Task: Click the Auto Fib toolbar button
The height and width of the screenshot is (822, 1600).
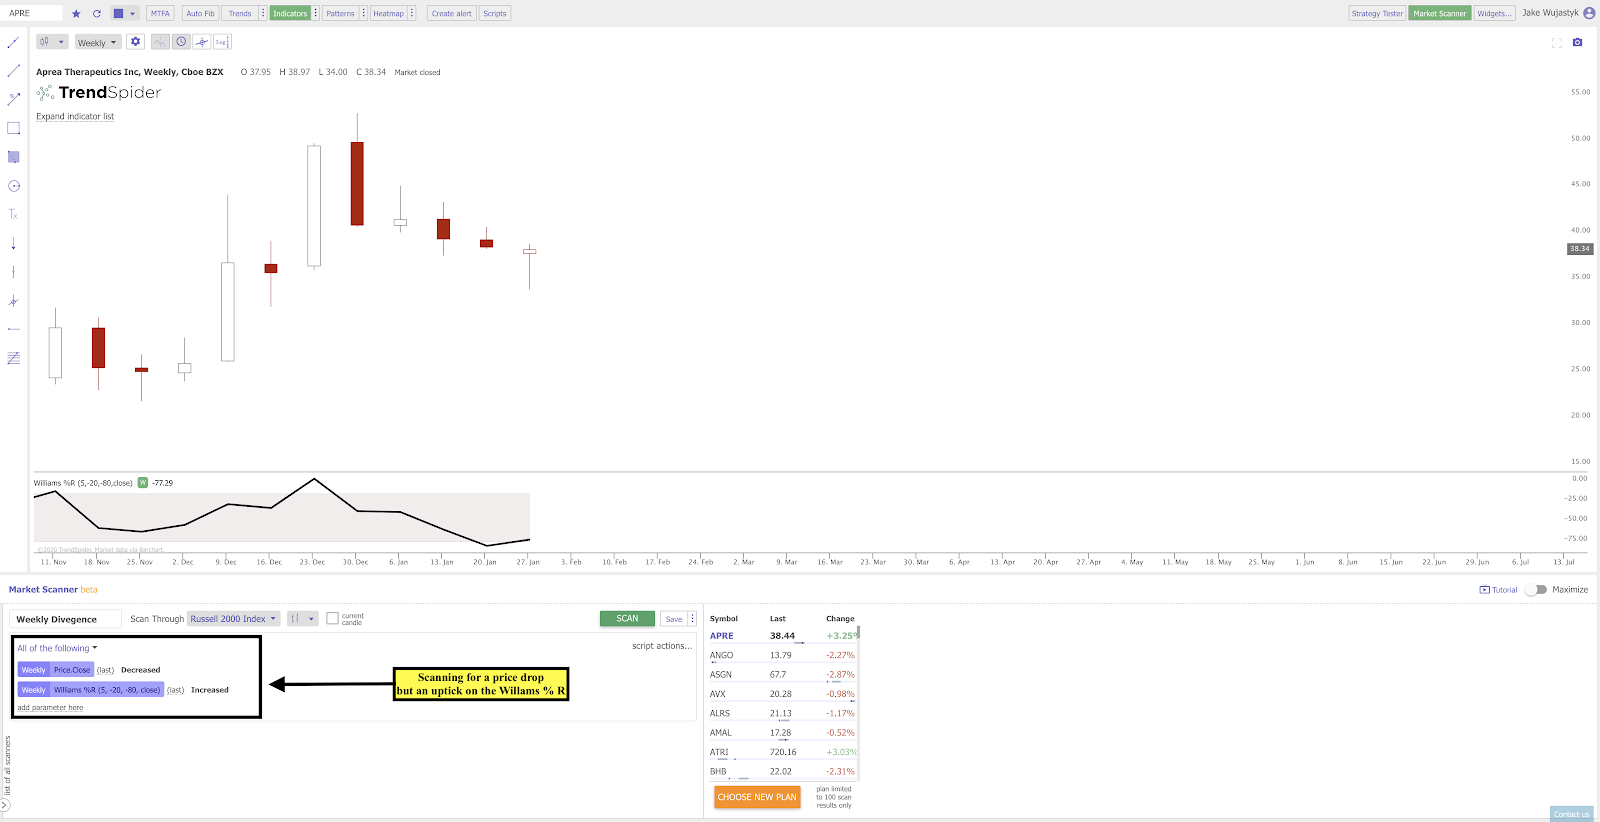Action: point(200,13)
